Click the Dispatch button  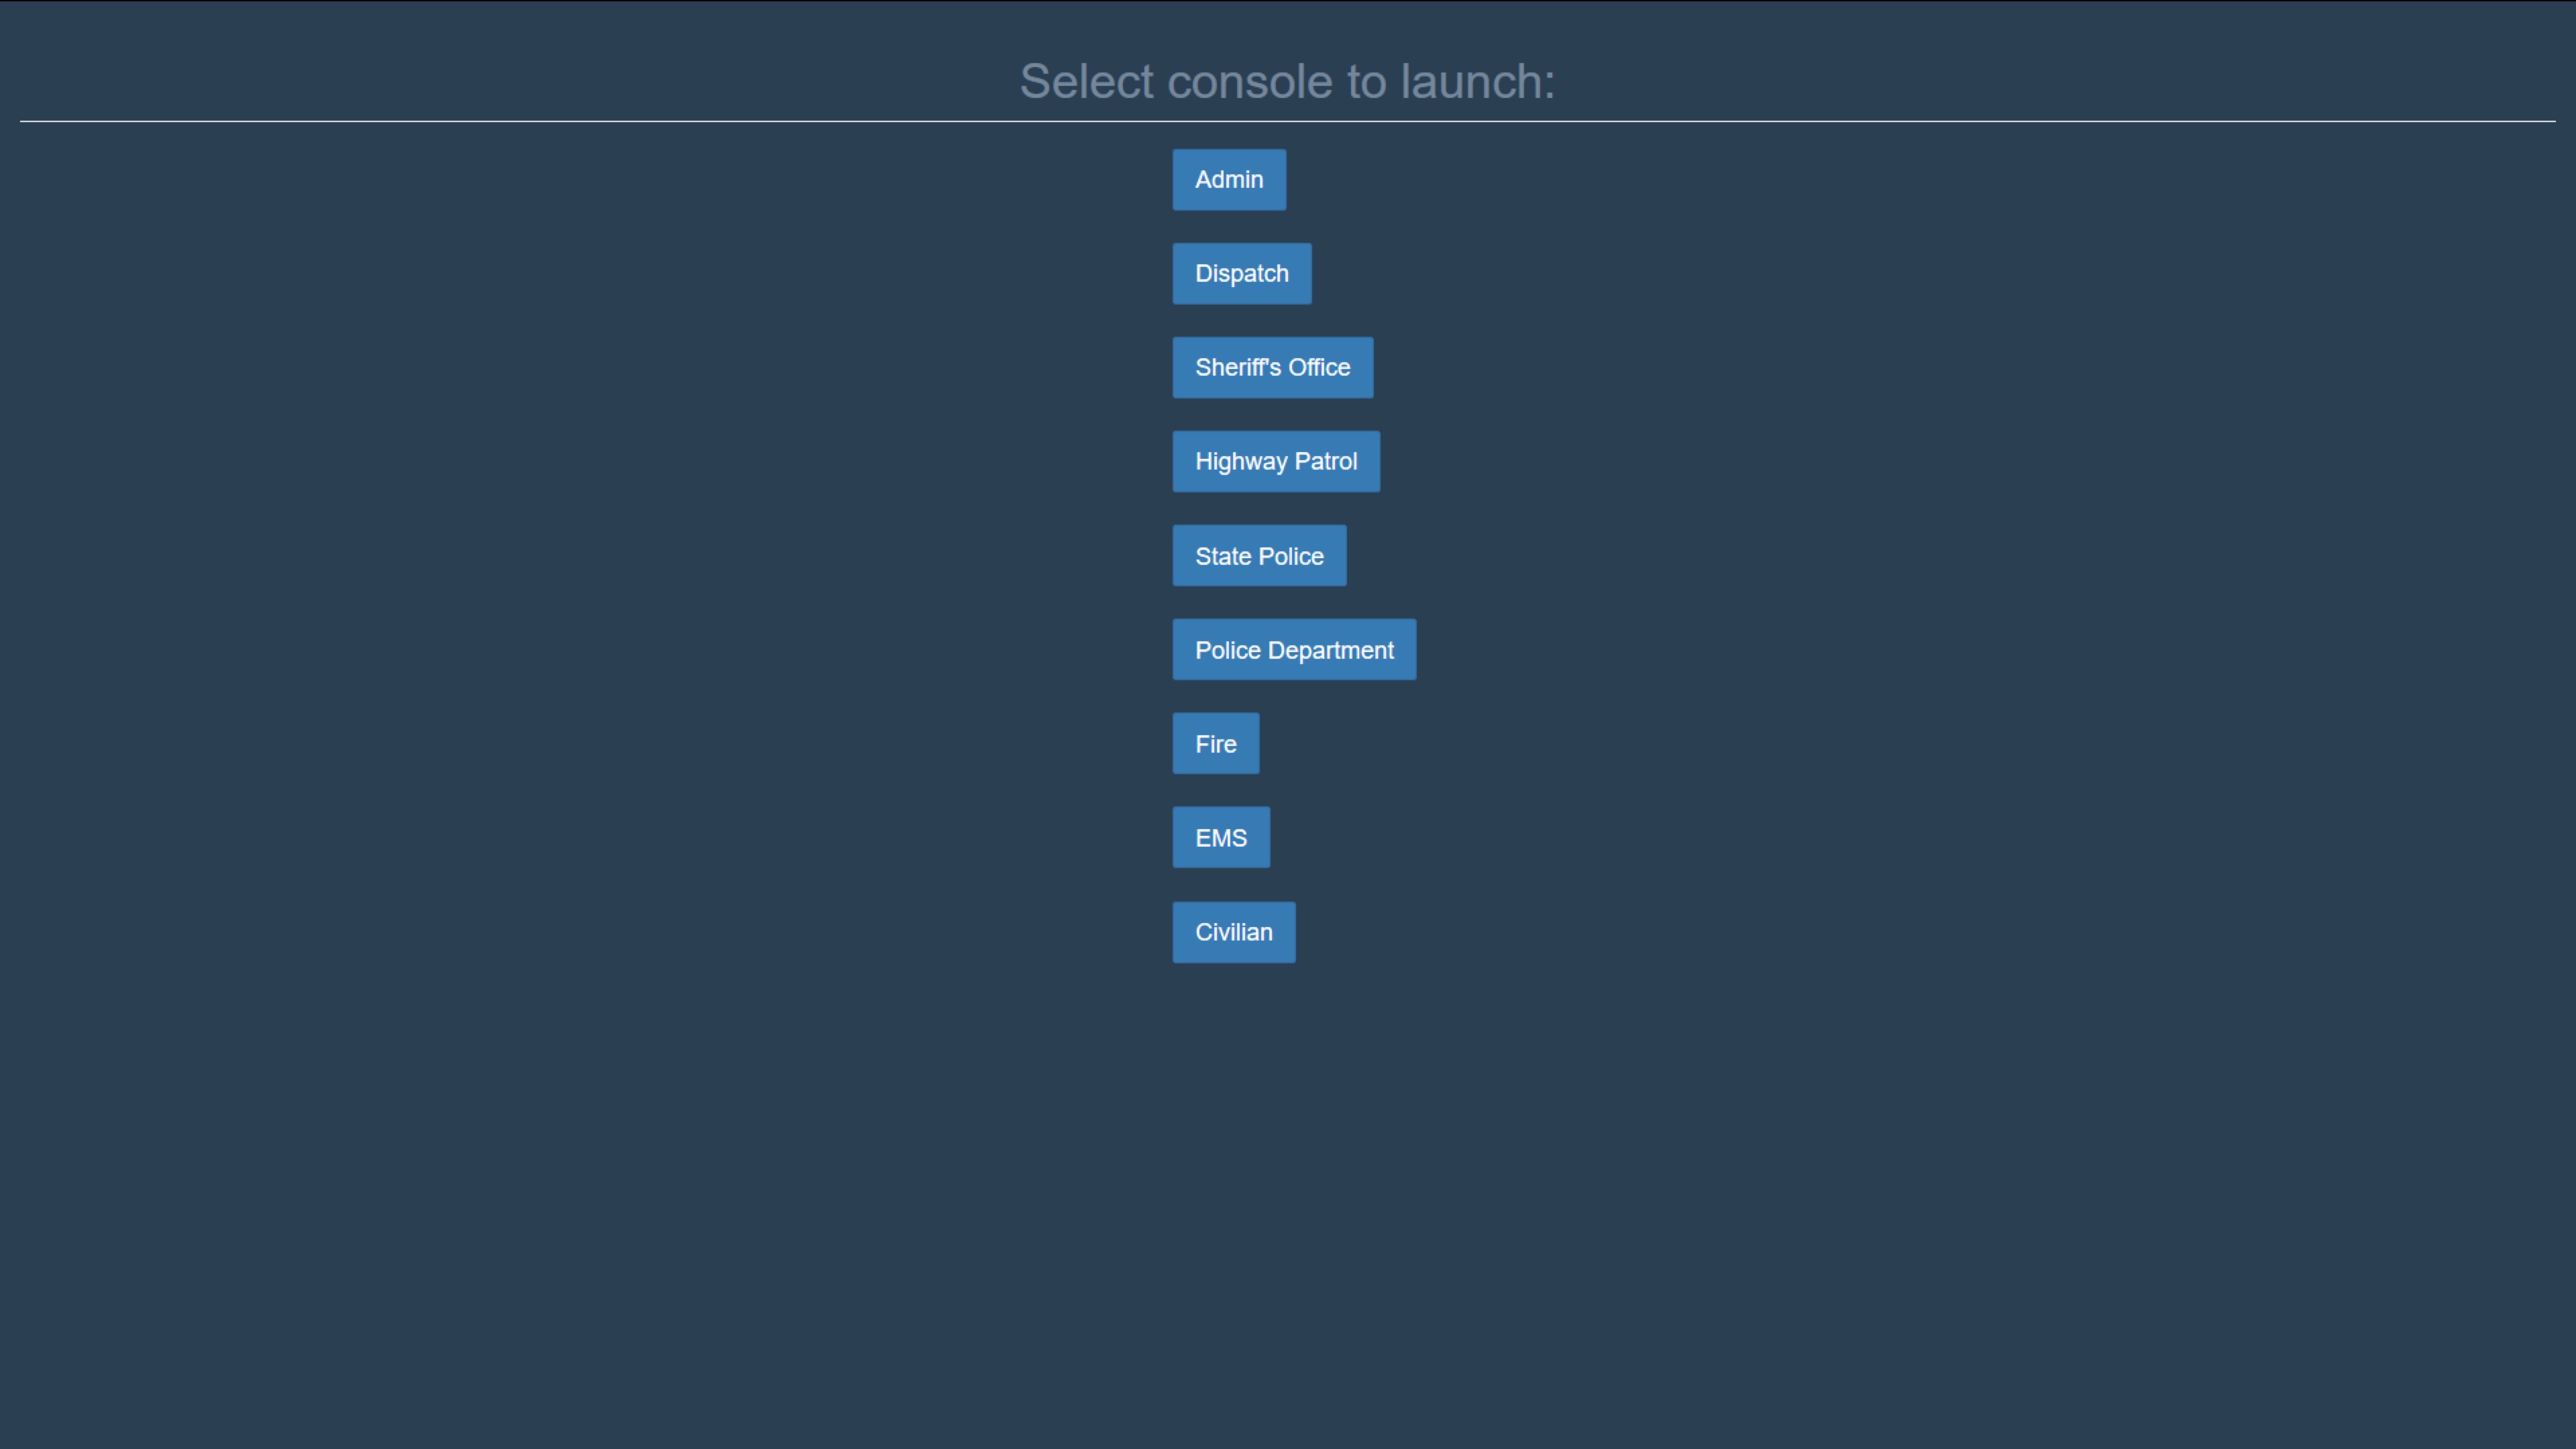pos(1242,274)
